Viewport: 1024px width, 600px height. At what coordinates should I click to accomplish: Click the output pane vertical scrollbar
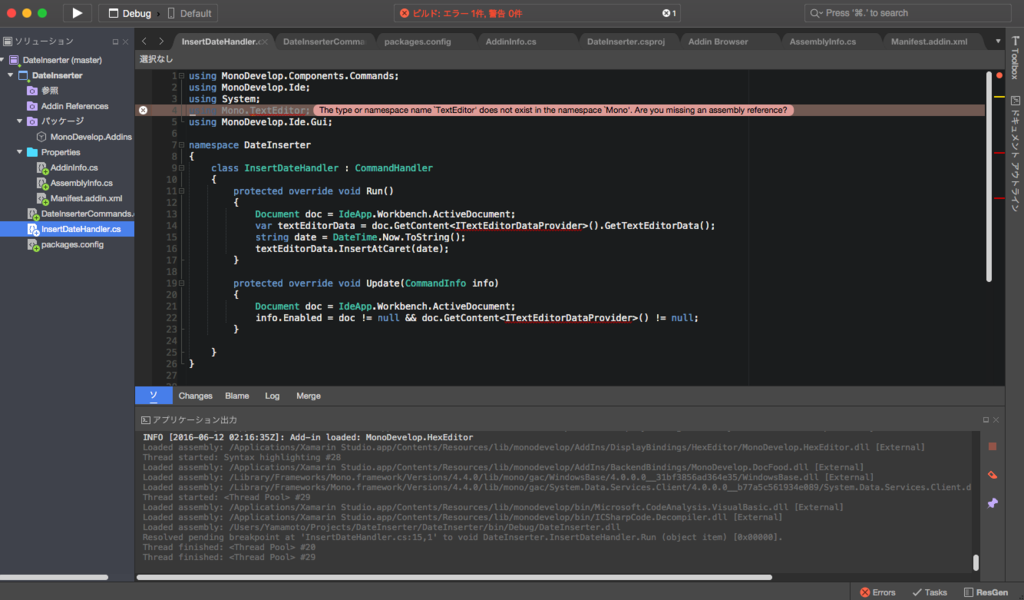(x=976, y=562)
